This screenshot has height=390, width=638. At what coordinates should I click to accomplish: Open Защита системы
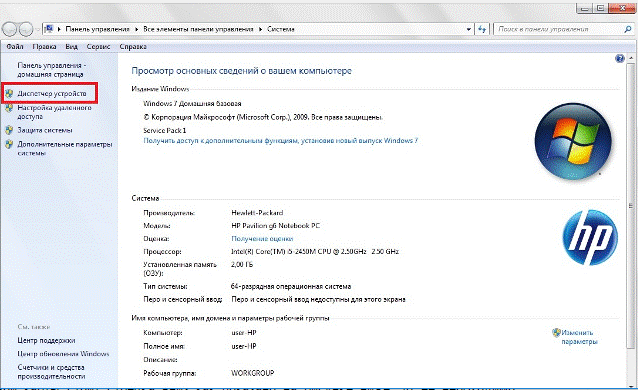tap(45, 130)
